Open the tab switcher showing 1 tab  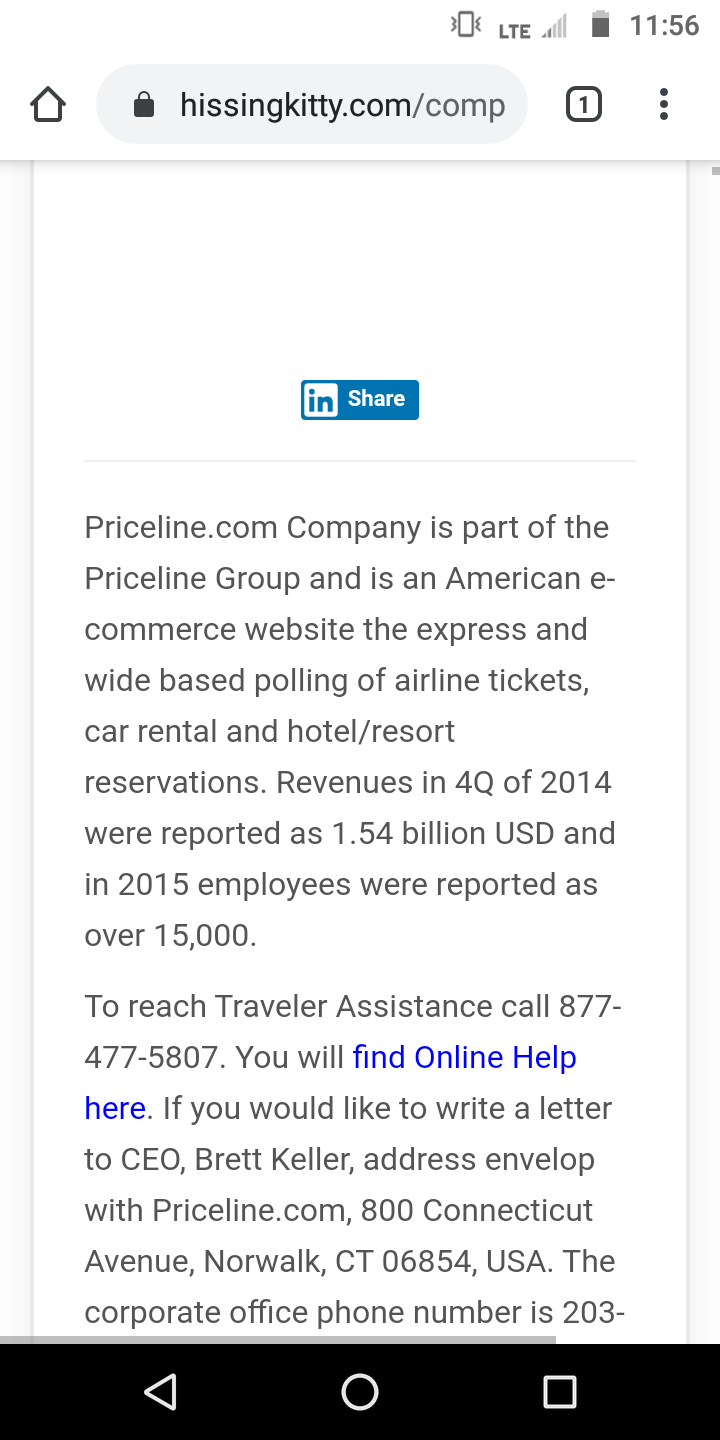(x=584, y=105)
